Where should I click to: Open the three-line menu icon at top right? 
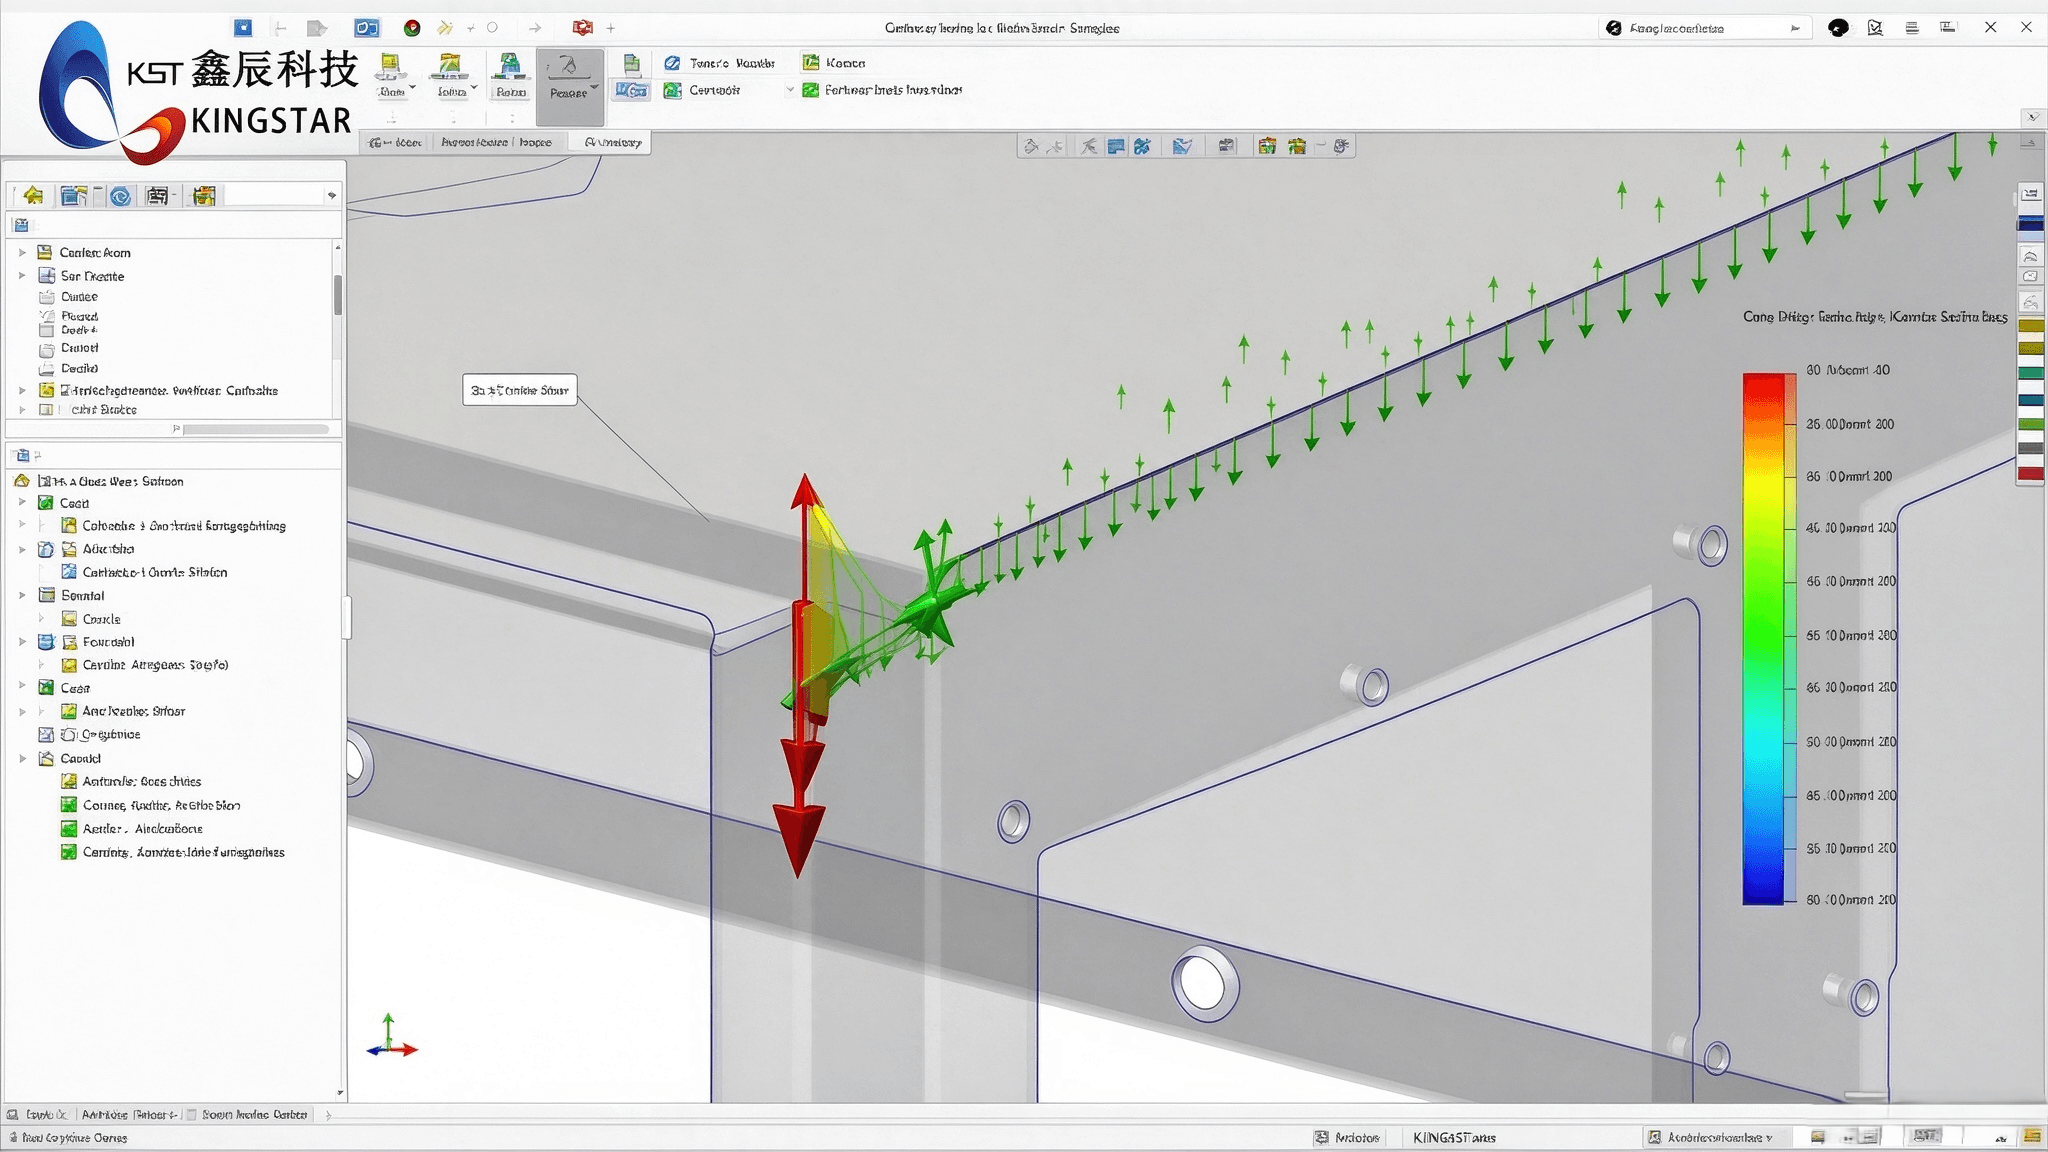coord(1912,28)
